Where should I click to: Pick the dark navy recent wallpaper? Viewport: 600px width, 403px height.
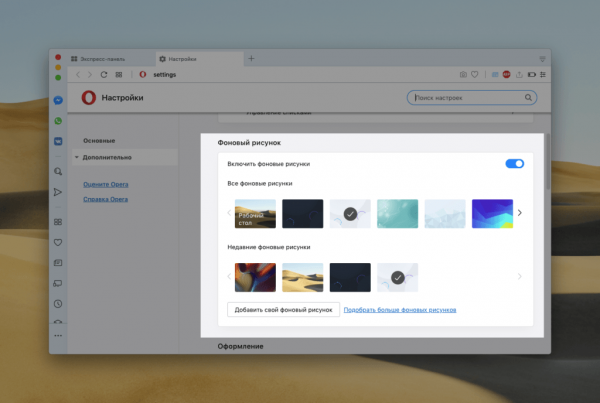(350, 277)
